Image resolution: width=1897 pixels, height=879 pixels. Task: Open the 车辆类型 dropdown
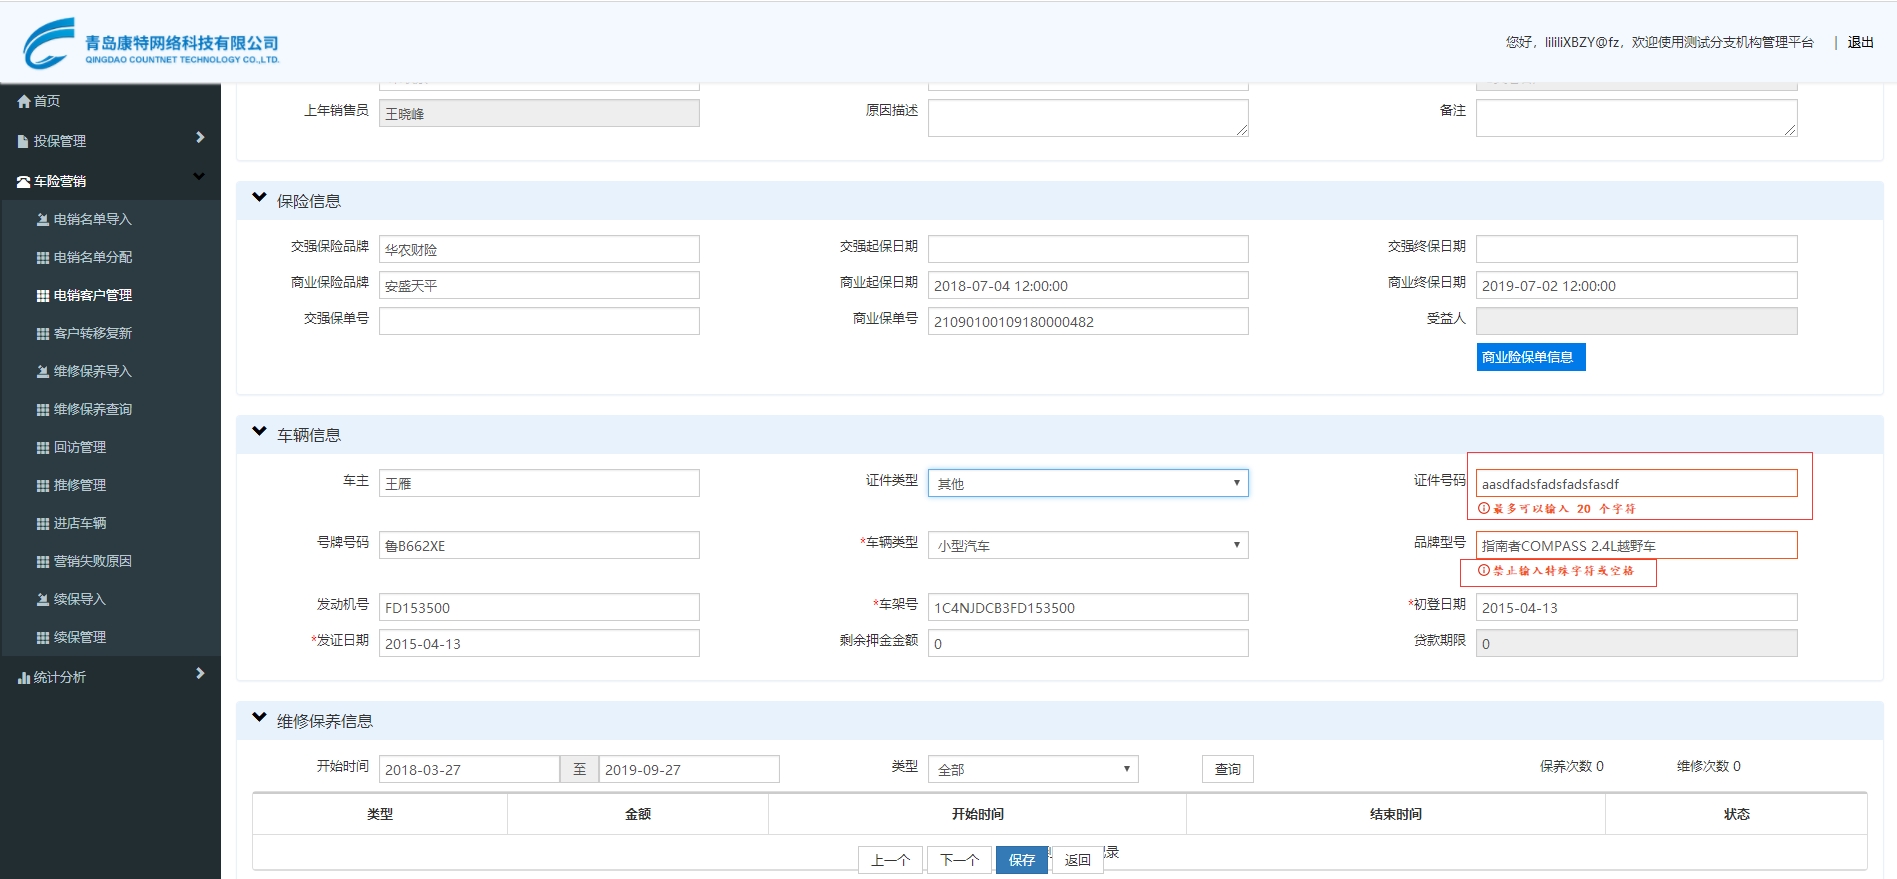[1088, 545]
